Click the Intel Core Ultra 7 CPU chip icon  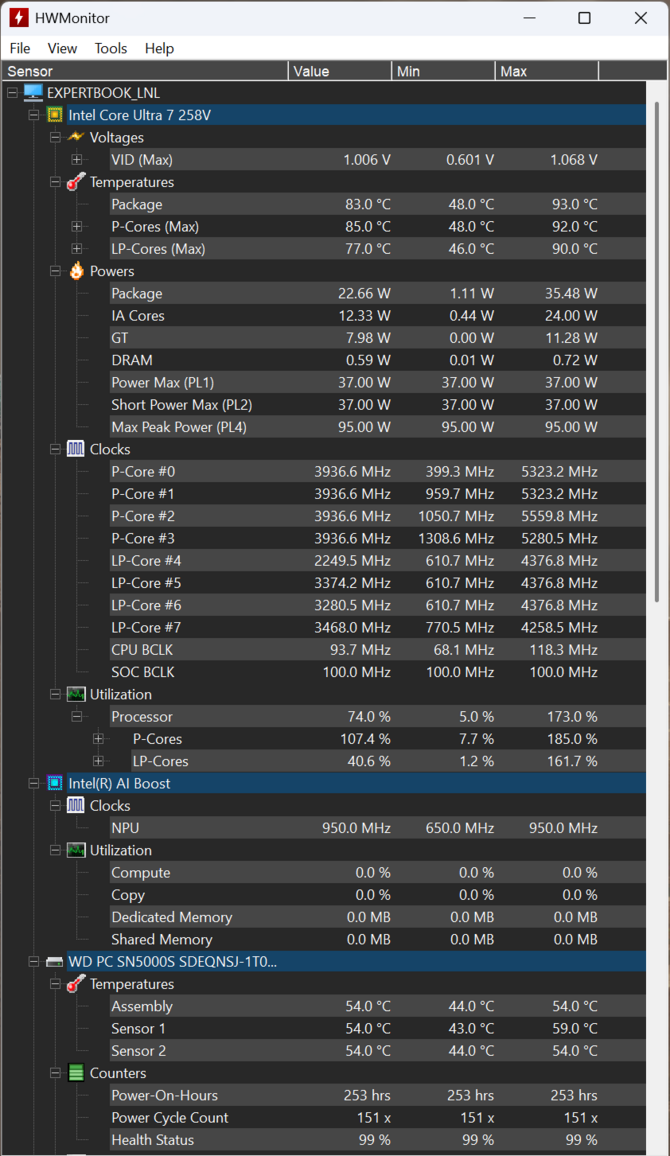pos(55,115)
